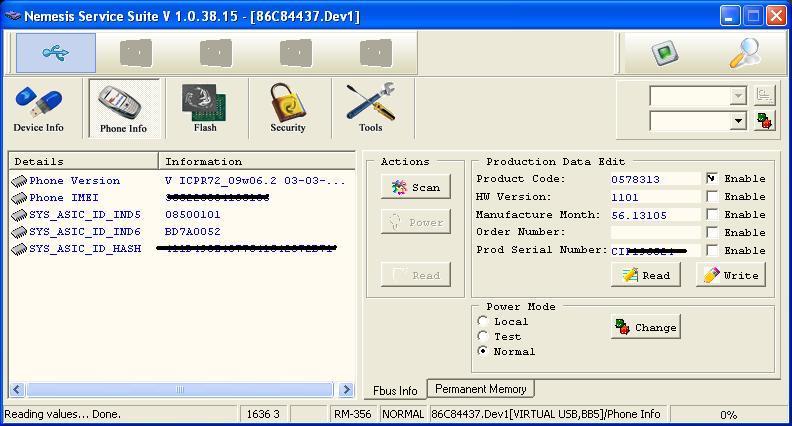This screenshot has width=792, height=426.
Task: Click the Order Number input field
Action: tap(655, 232)
